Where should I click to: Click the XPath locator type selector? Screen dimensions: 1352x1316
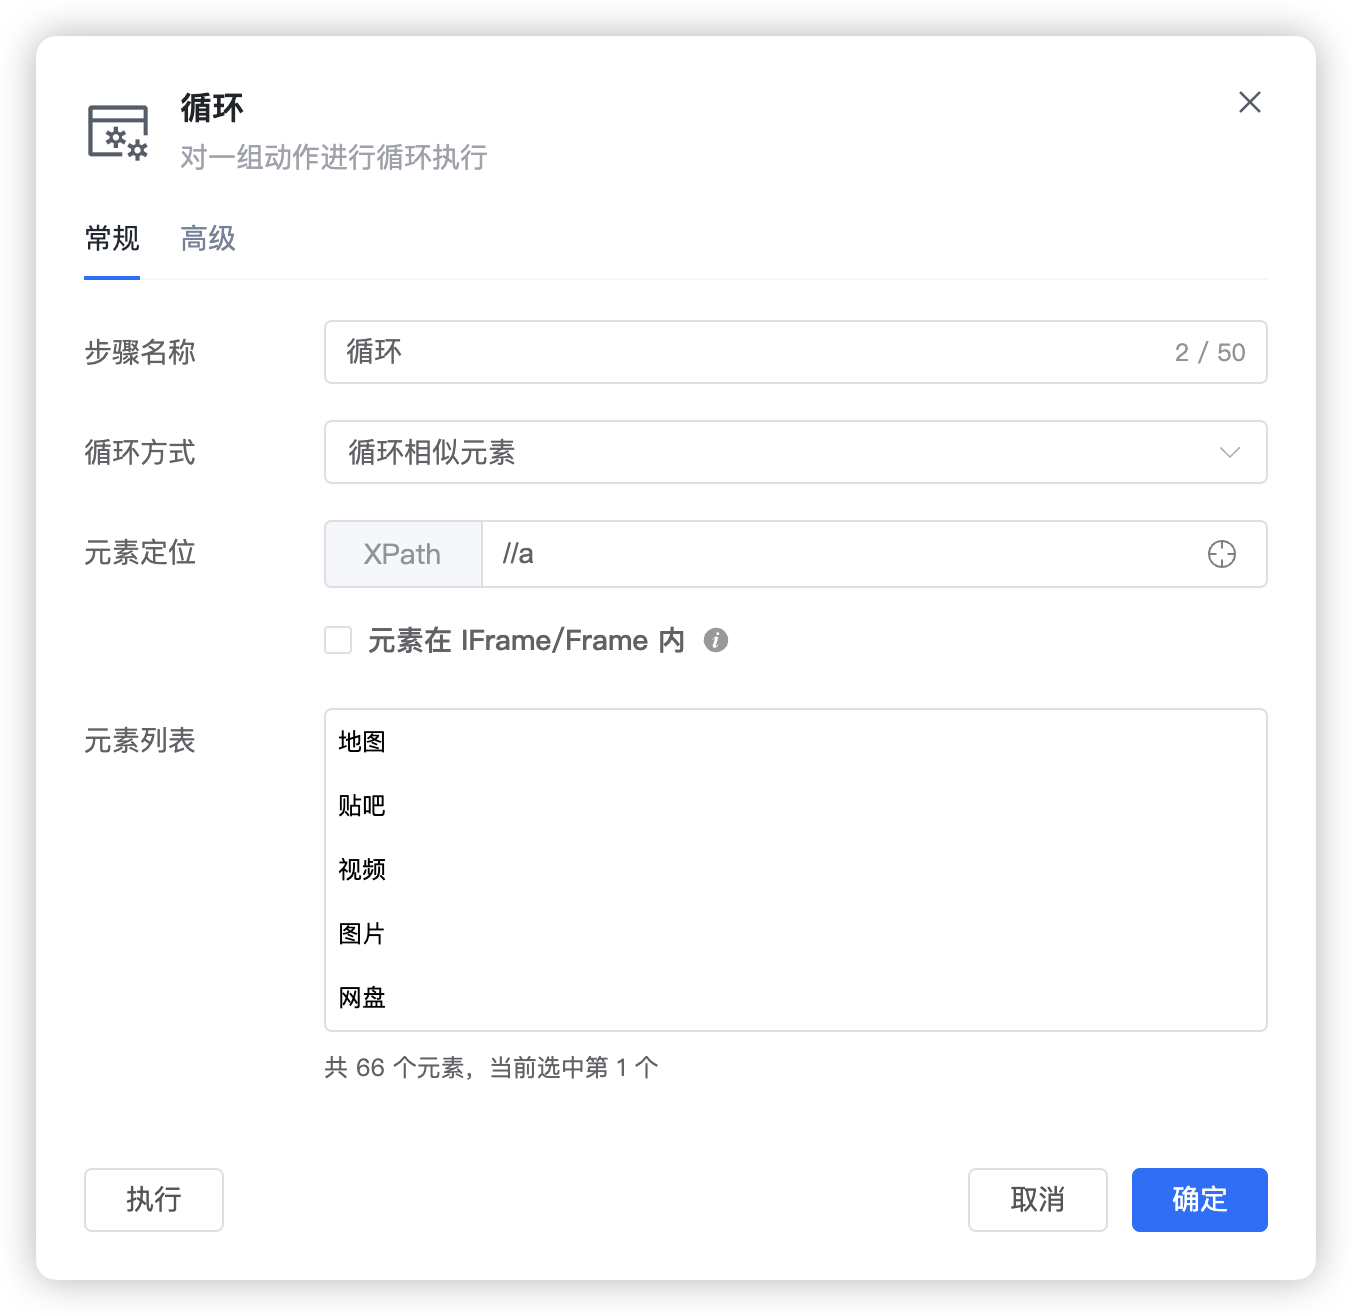(403, 554)
